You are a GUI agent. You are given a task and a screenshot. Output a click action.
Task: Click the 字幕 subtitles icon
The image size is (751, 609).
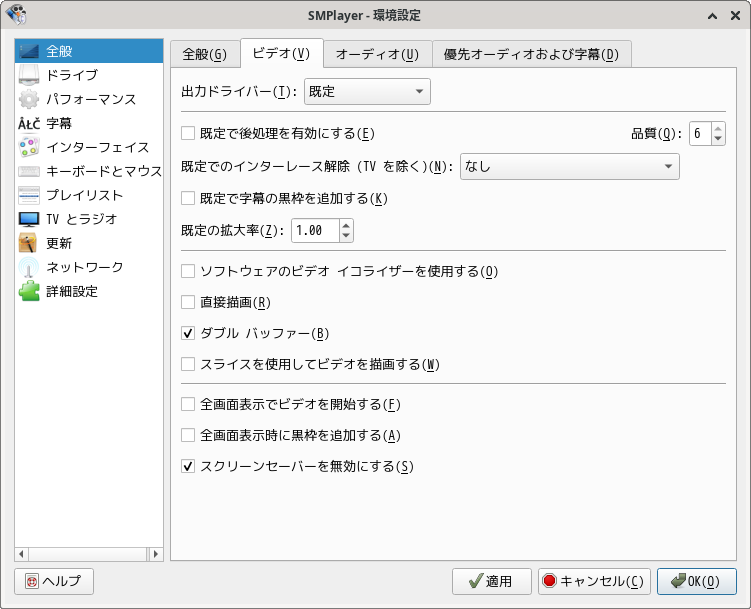click(30, 123)
